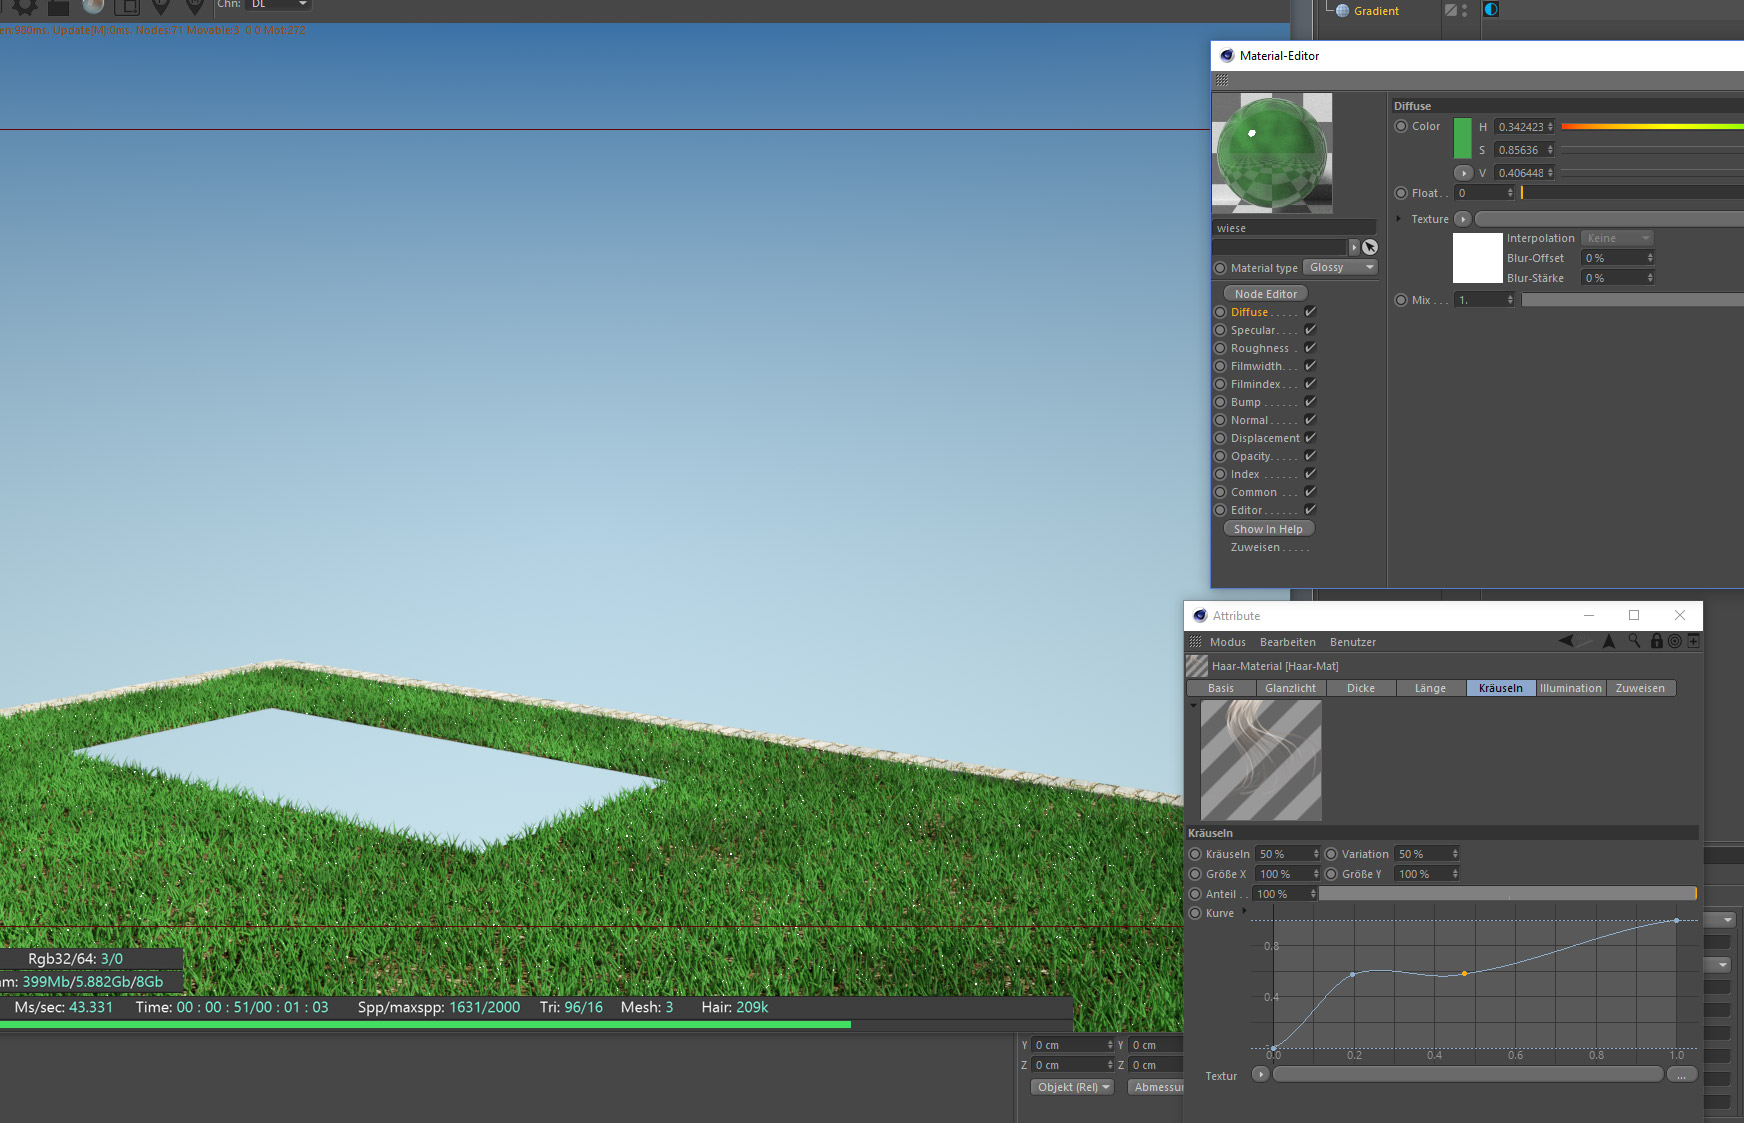This screenshot has height=1123, width=1744.
Task: Click the Gradient object globe icon
Action: click(1343, 11)
